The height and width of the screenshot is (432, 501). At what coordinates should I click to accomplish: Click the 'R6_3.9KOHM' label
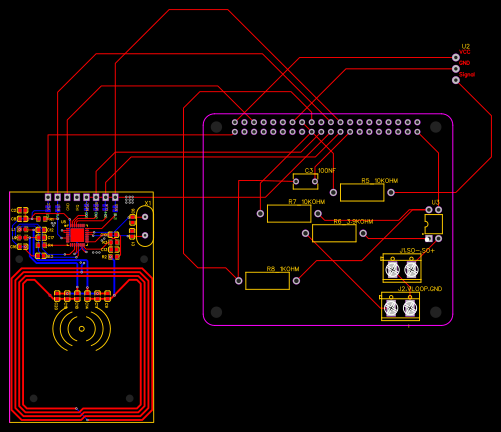(x=353, y=221)
